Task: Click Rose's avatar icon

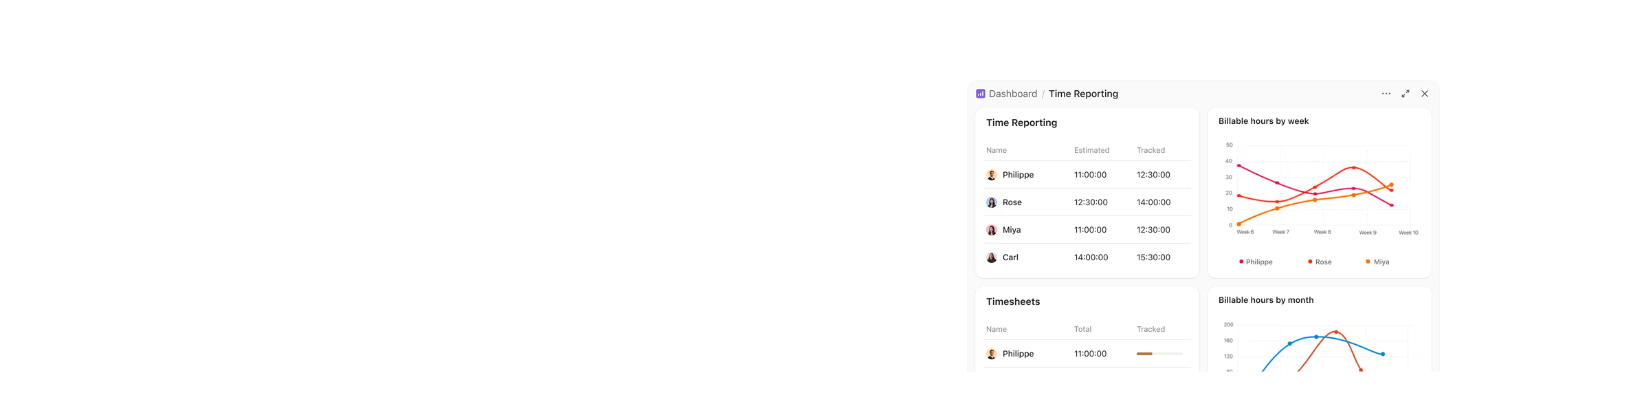Action: pyautogui.click(x=991, y=203)
